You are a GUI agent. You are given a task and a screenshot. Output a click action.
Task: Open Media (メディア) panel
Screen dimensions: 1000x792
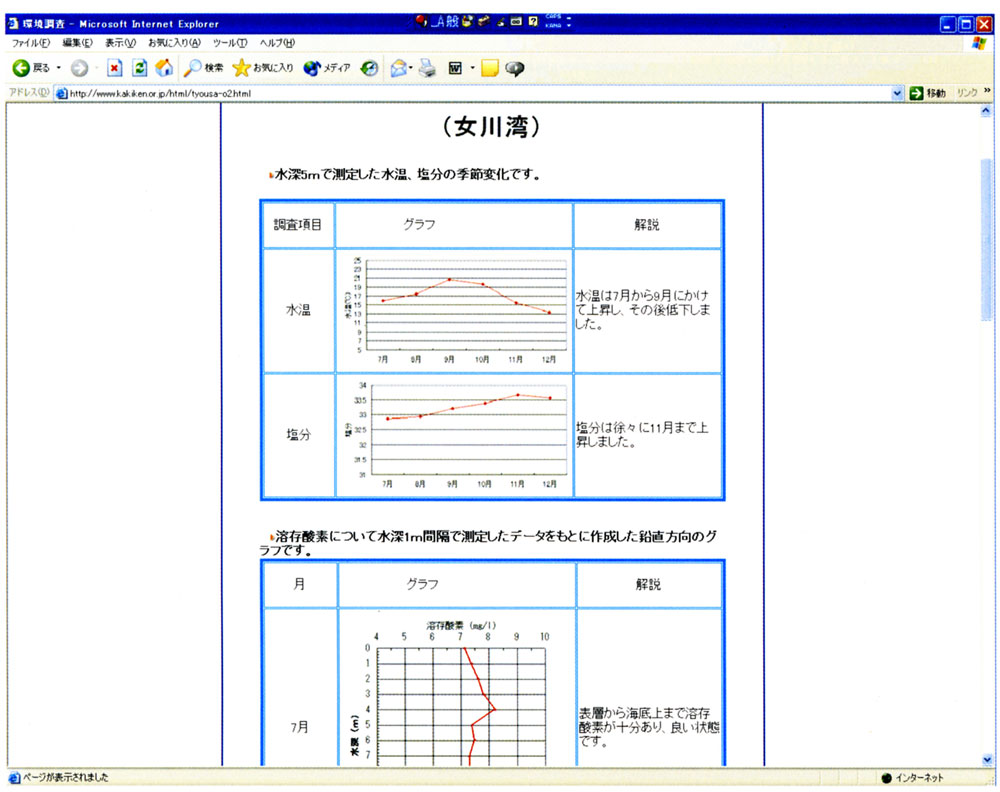pos(327,68)
